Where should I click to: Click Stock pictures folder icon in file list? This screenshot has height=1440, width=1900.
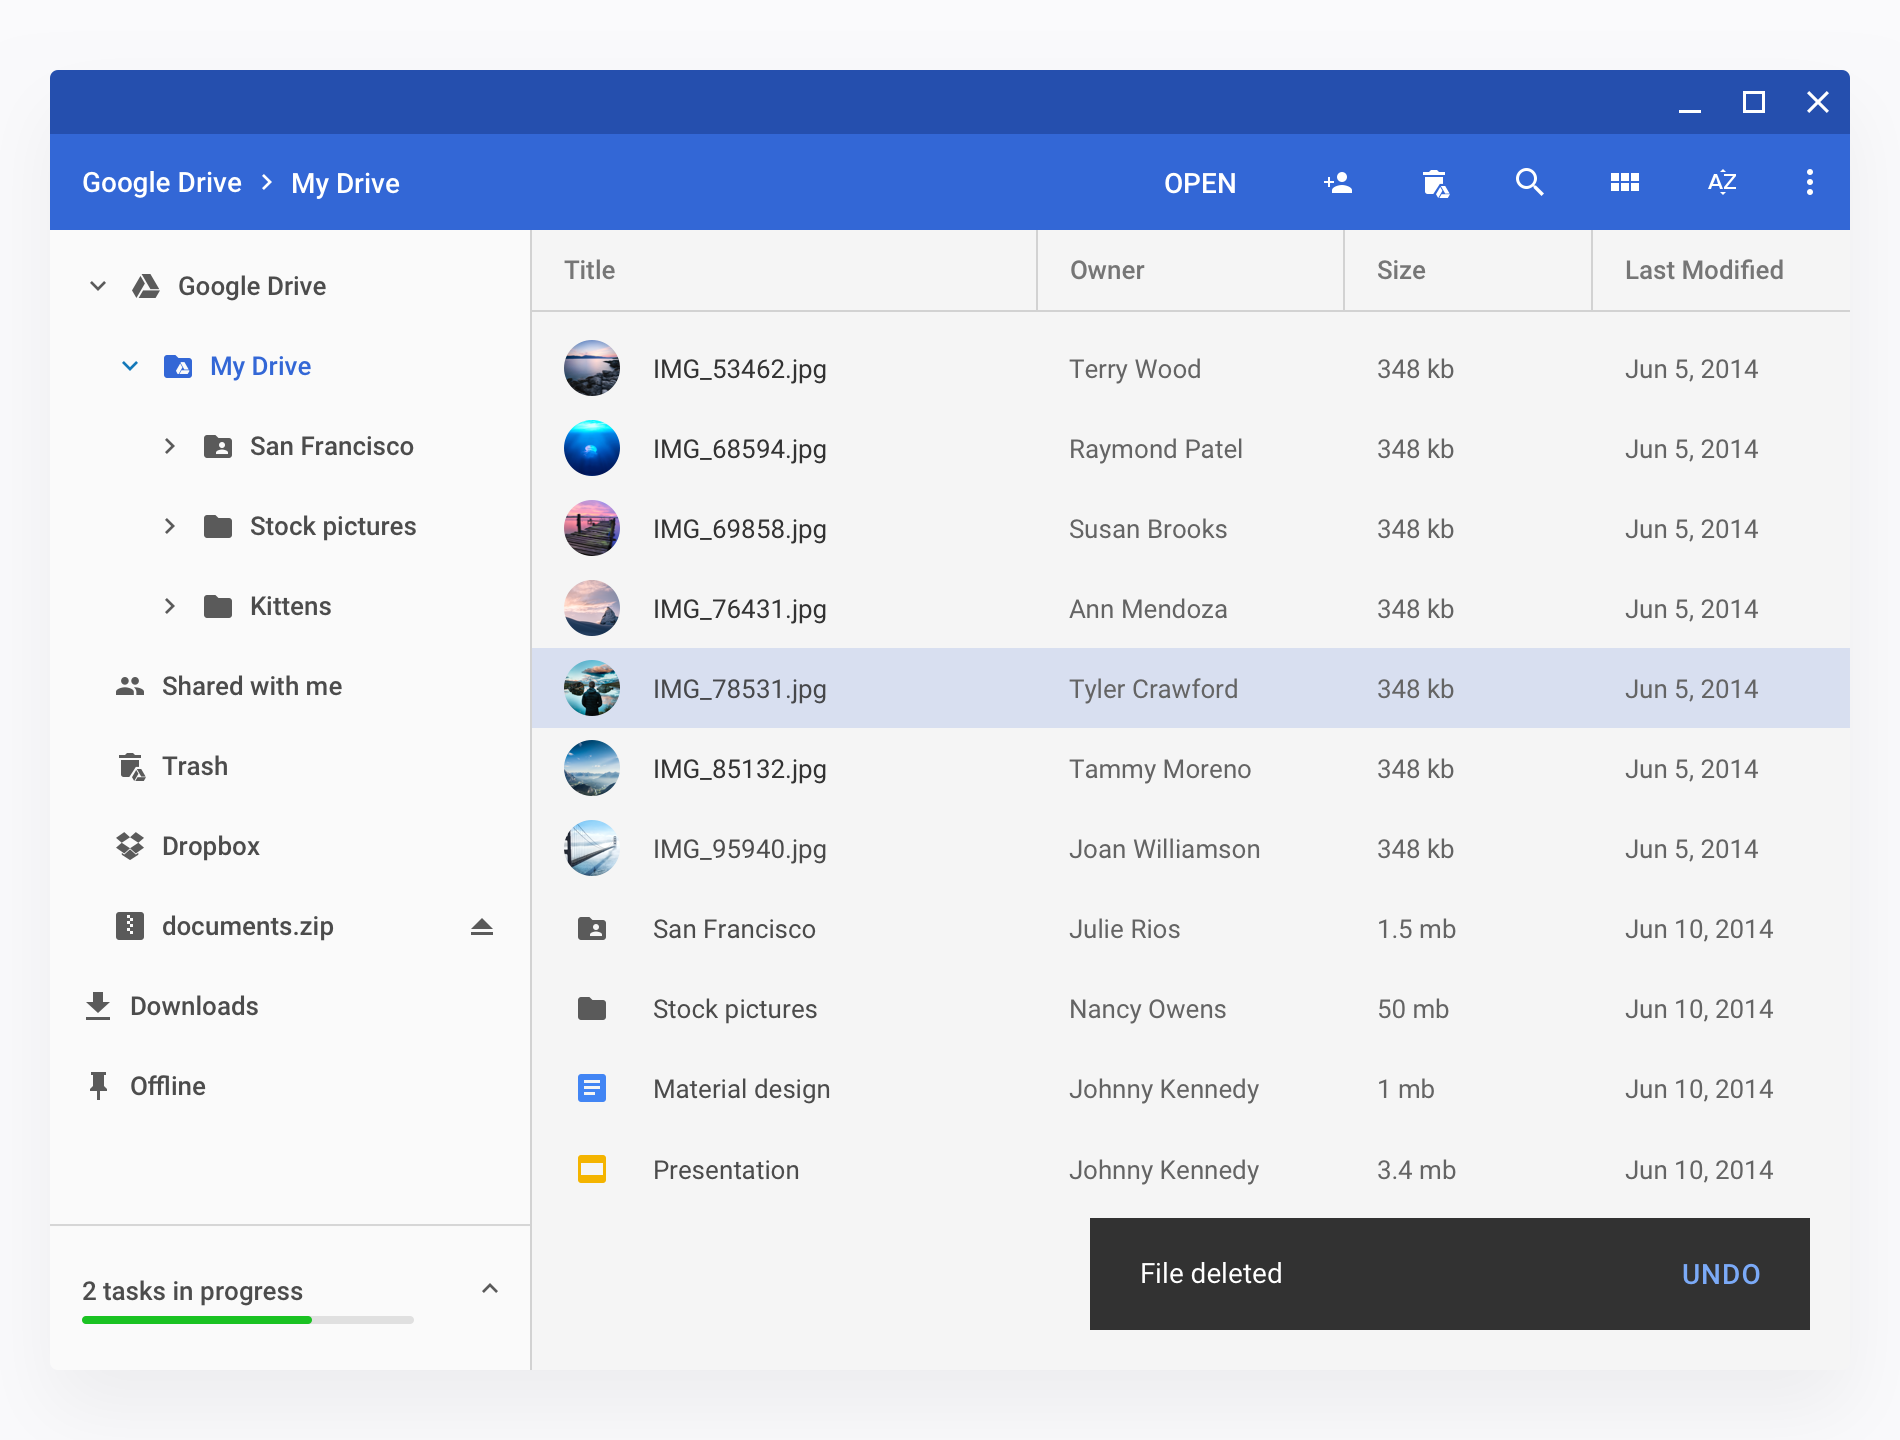(x=592, y=1009)
